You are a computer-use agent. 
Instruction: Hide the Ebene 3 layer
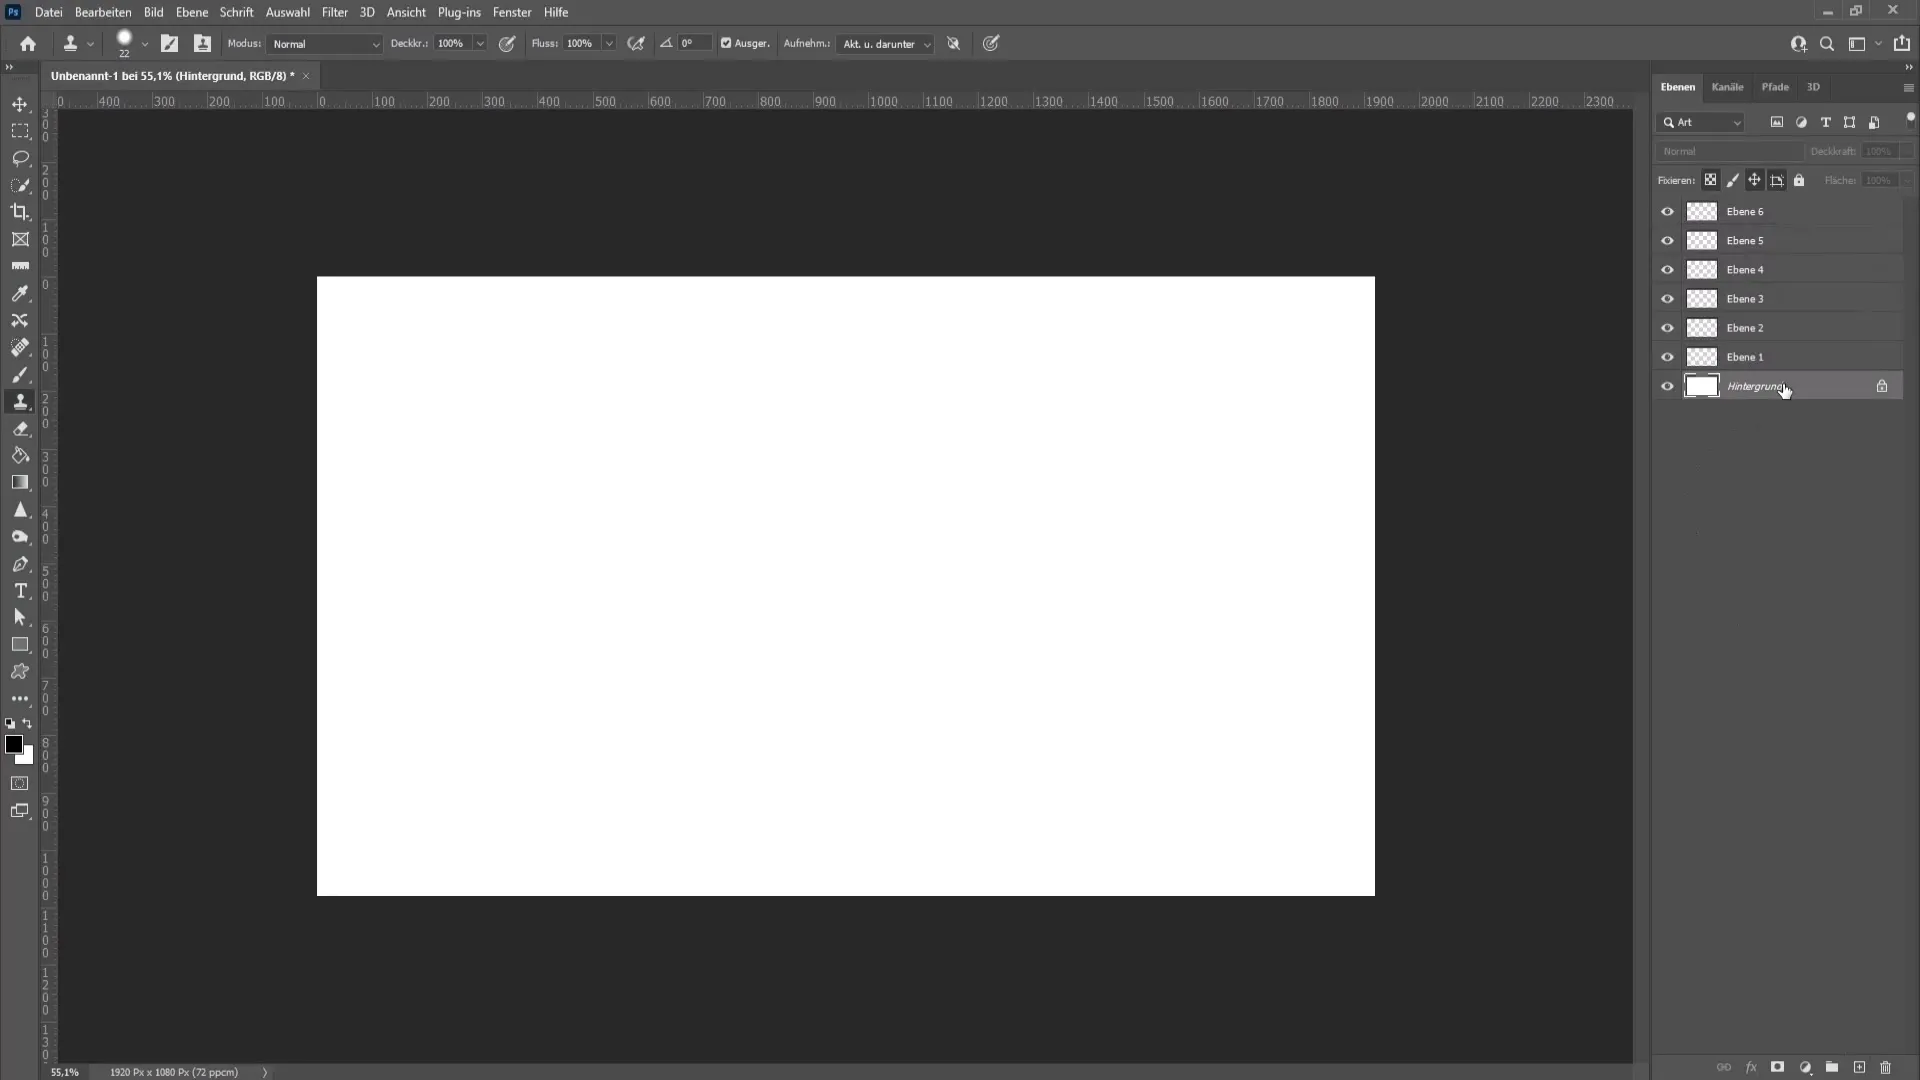1667,299
